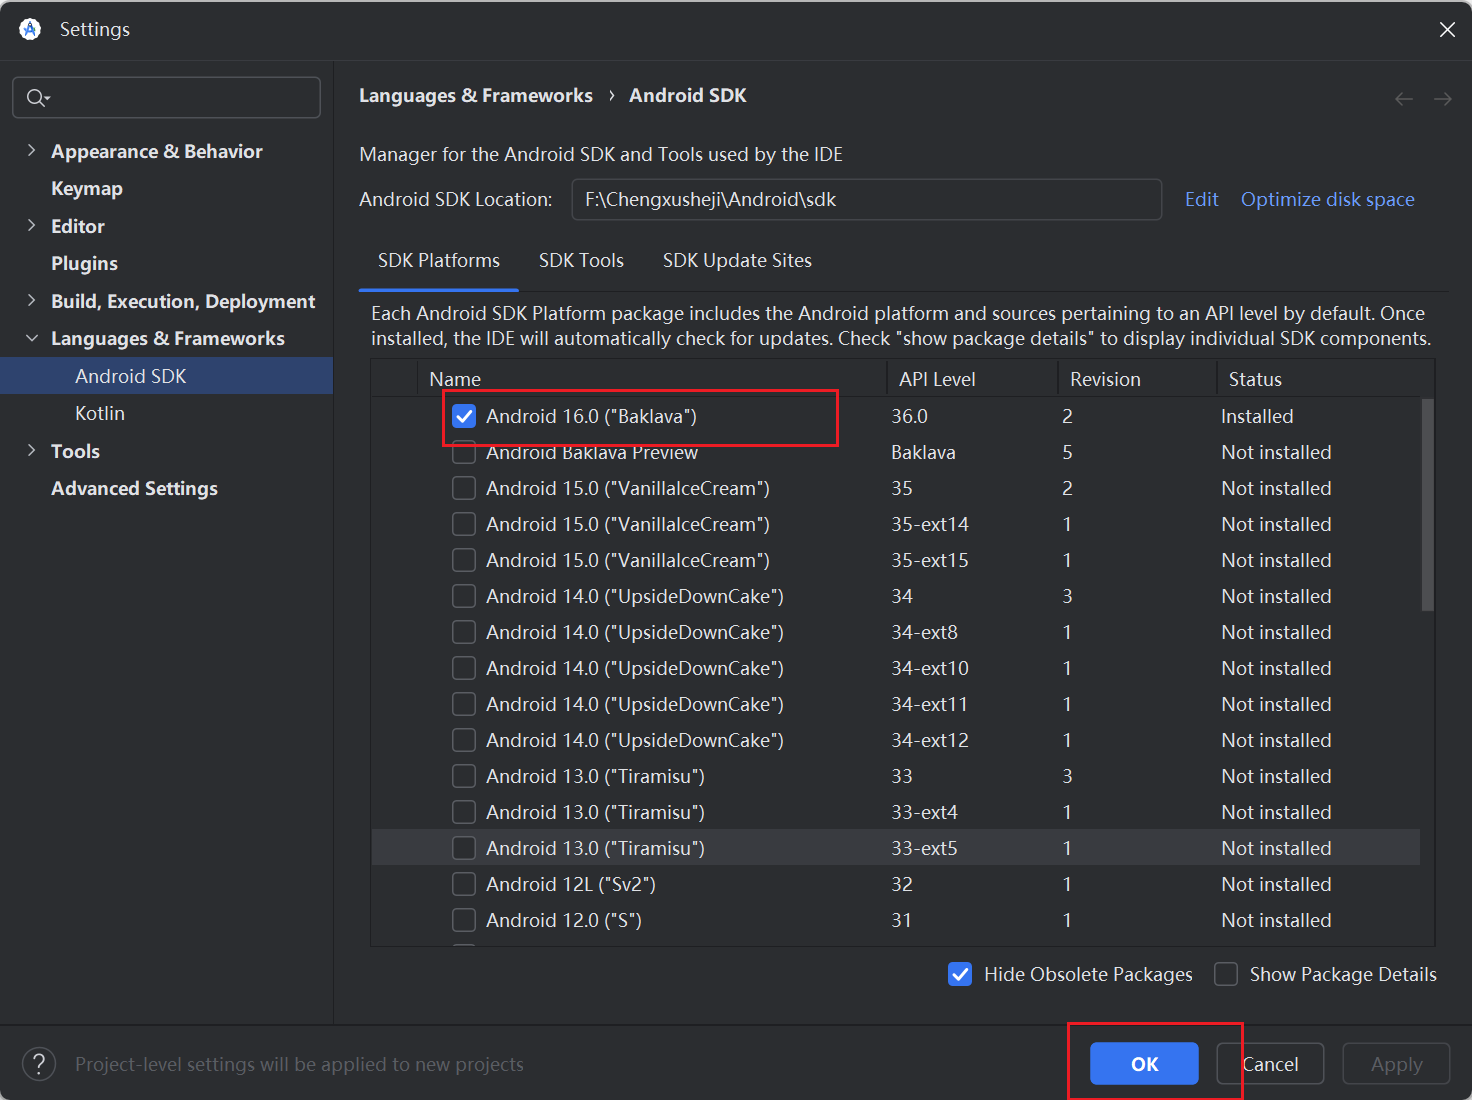The width and height of the screenshot is (1472, 1100).
Task: Check Android 14.0 34-ext8 checkbox
Action: pos(464,632)
